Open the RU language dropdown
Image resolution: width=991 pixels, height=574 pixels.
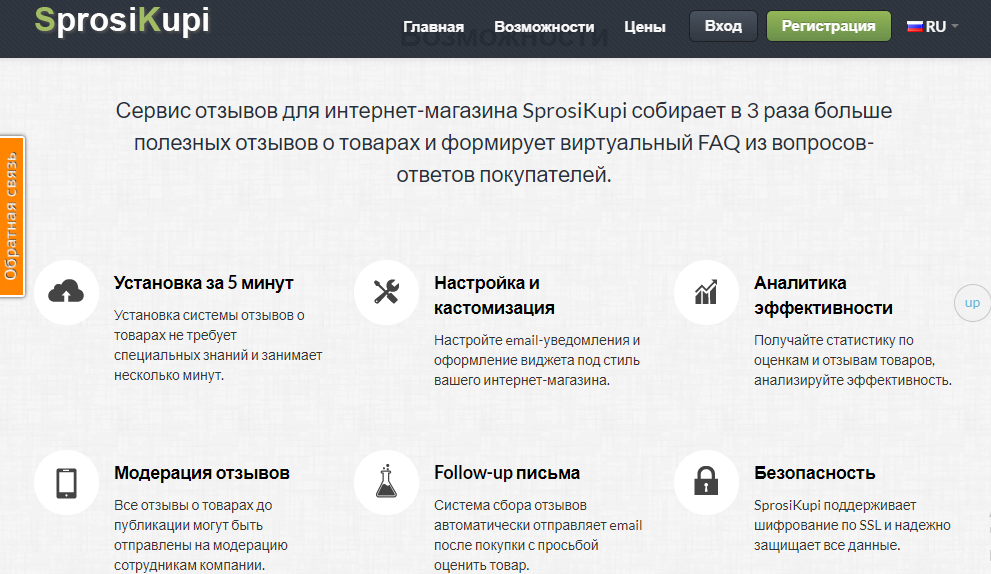933,27
